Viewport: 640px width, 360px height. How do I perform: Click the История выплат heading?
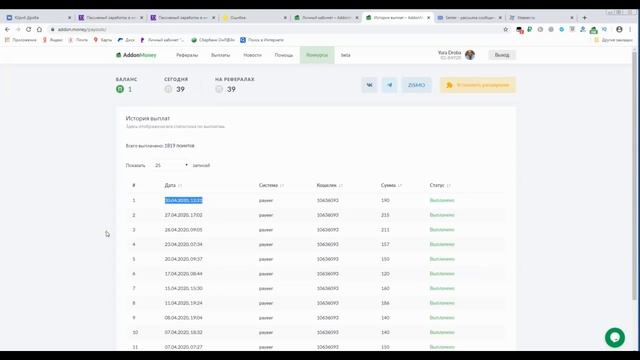[x=147, y=118]
